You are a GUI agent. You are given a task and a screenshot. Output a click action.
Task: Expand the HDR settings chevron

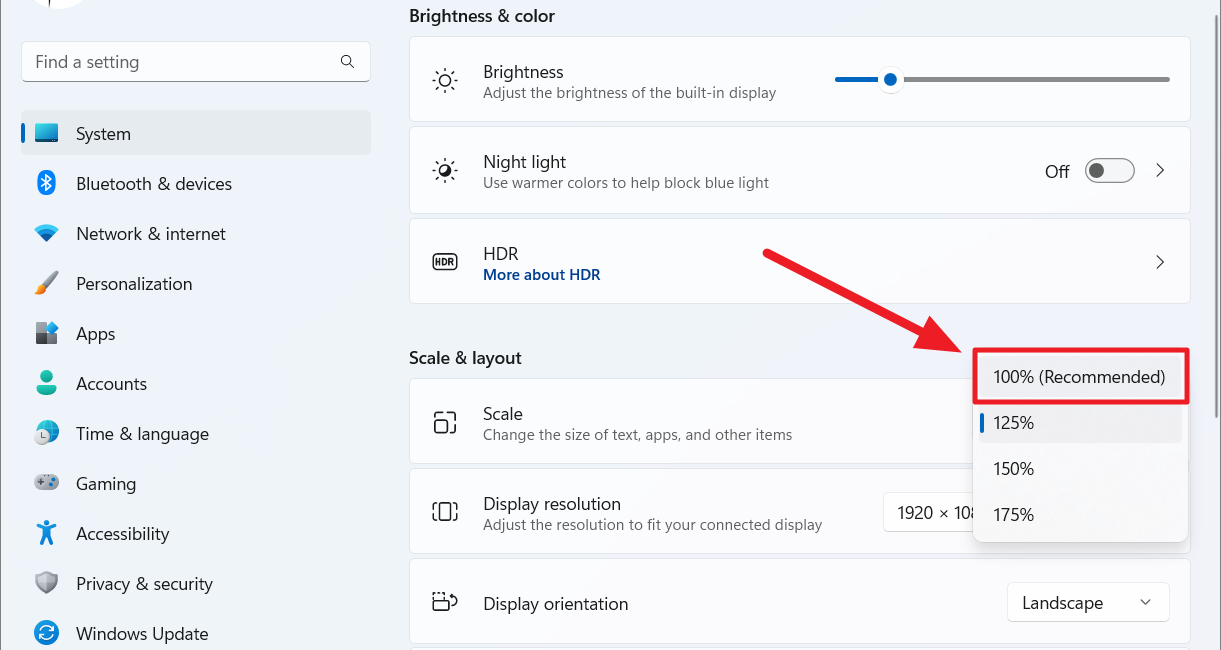point(1160,262)
